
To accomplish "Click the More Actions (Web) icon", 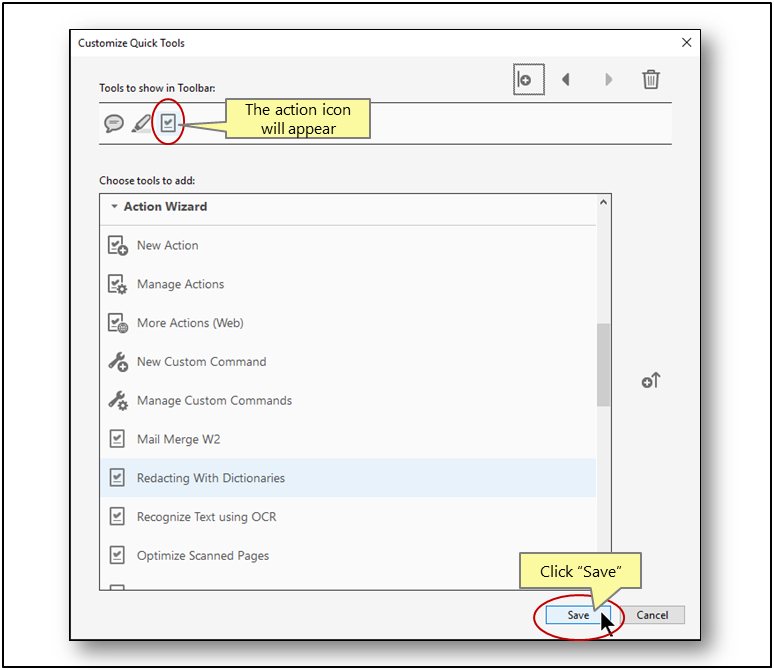I will (x=117, y=323).
